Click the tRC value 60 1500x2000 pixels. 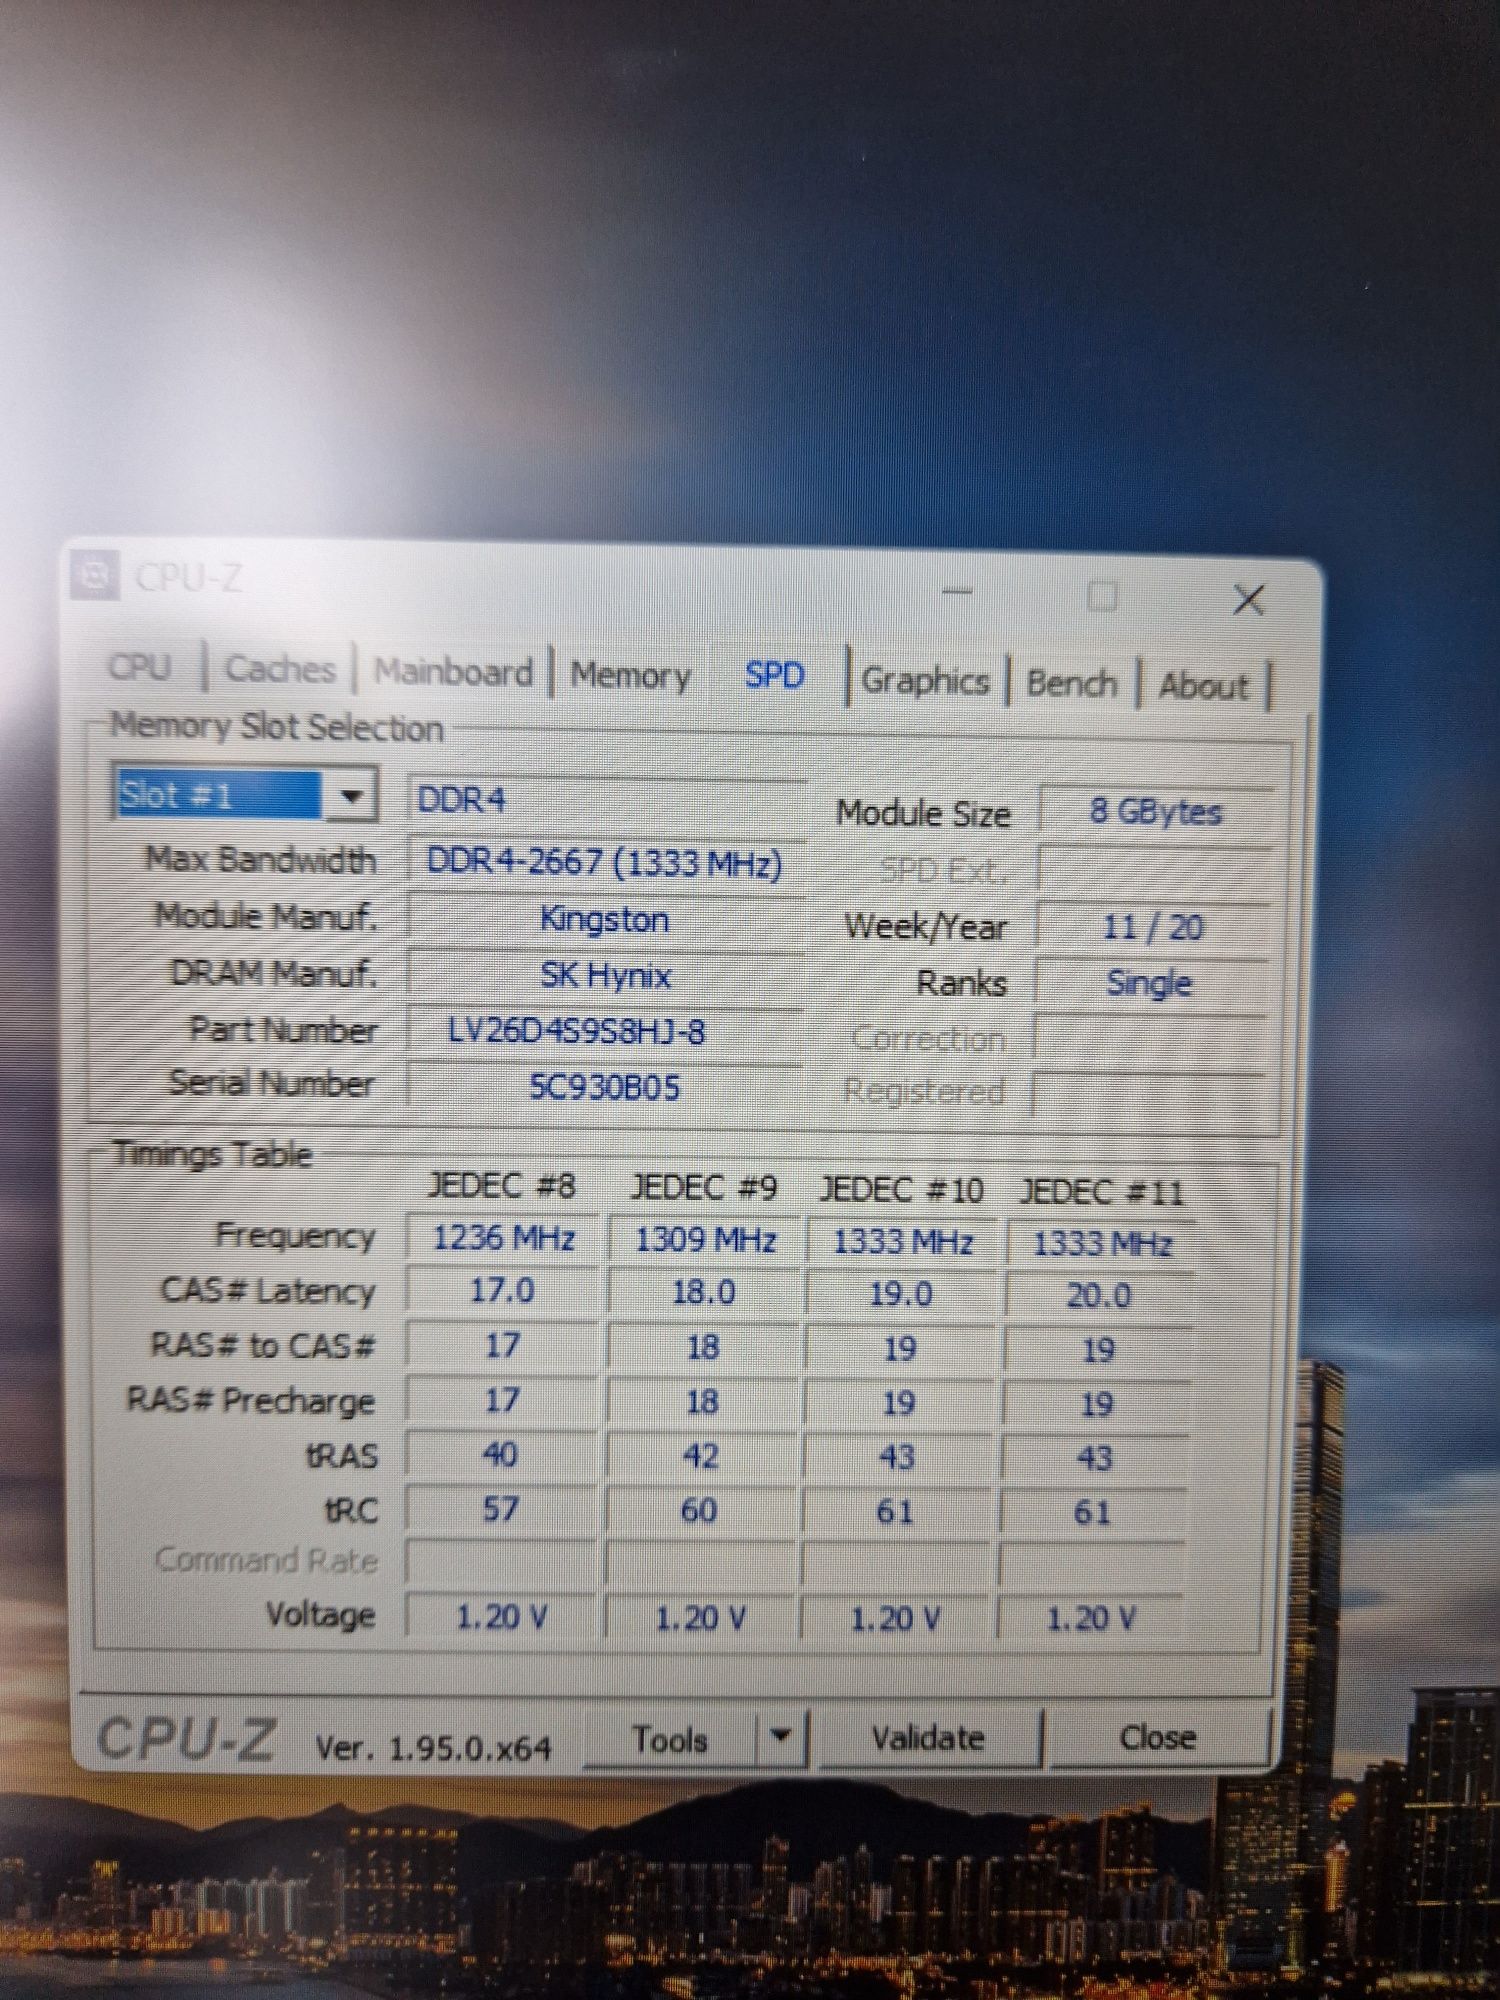(699, 1510)
